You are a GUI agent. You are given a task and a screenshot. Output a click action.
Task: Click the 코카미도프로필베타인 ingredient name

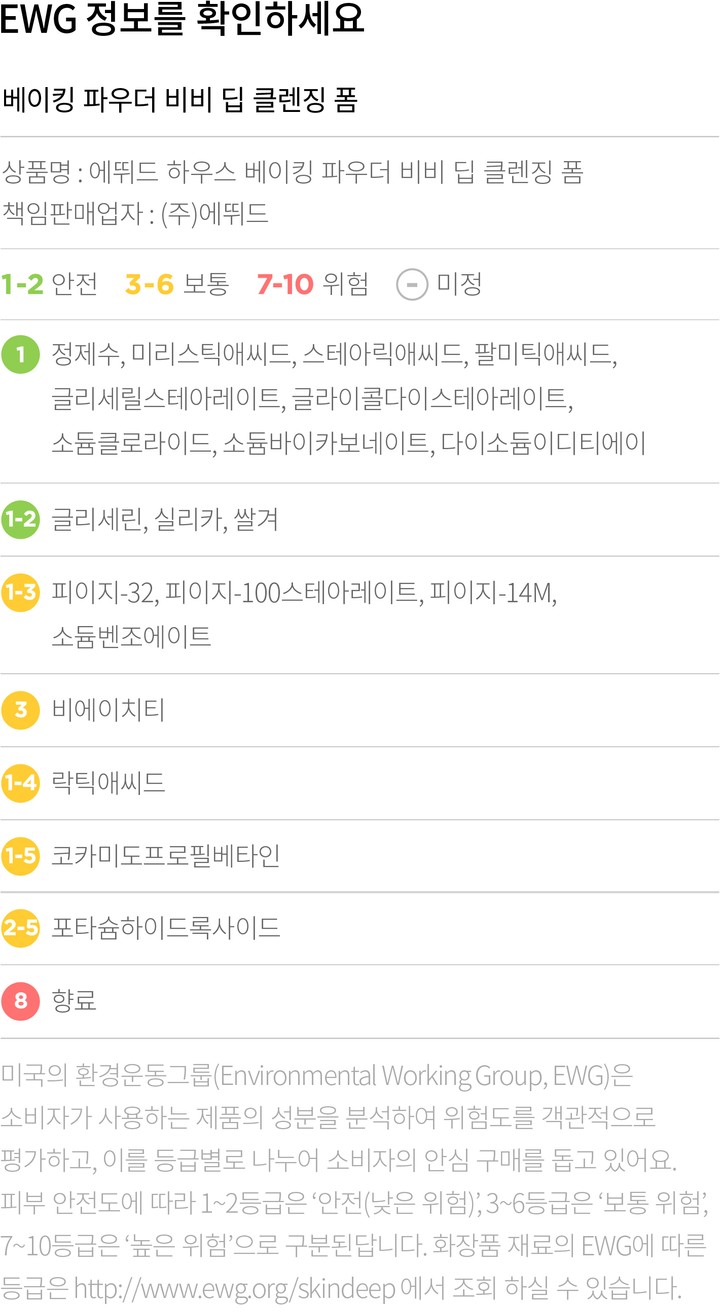[x=165, y=856]
